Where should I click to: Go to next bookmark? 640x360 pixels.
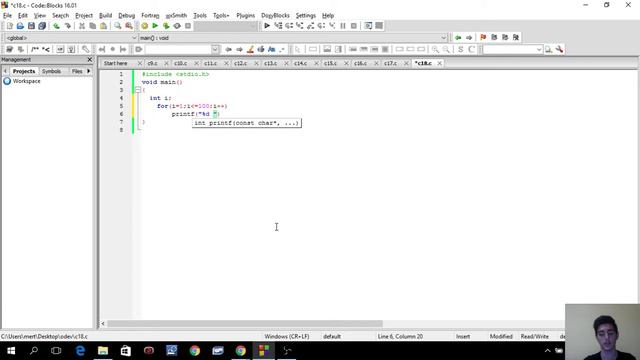click(x=505, y=38)
